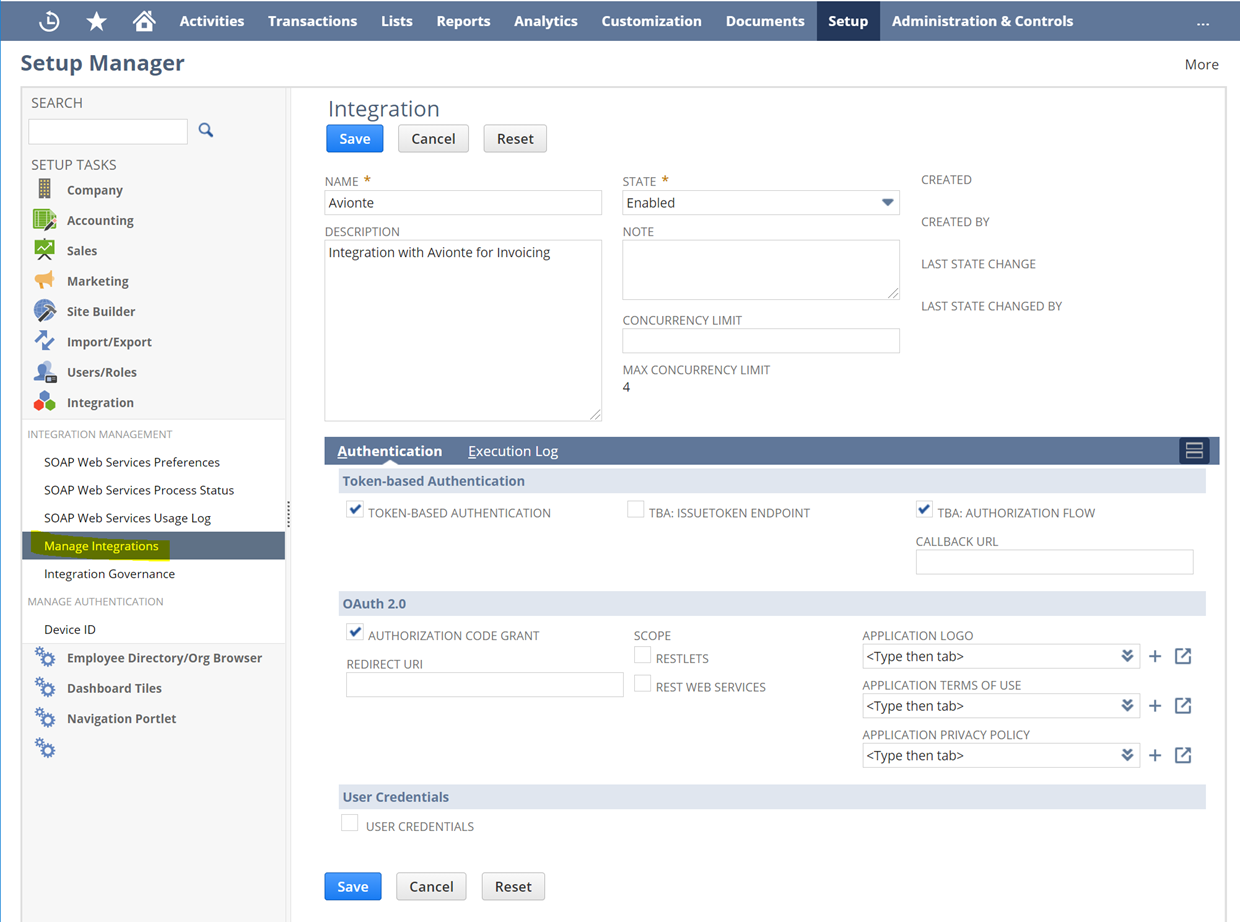Screen dimensions: 1240x922
Task: Select the Authentication tab
Action: 389,451
